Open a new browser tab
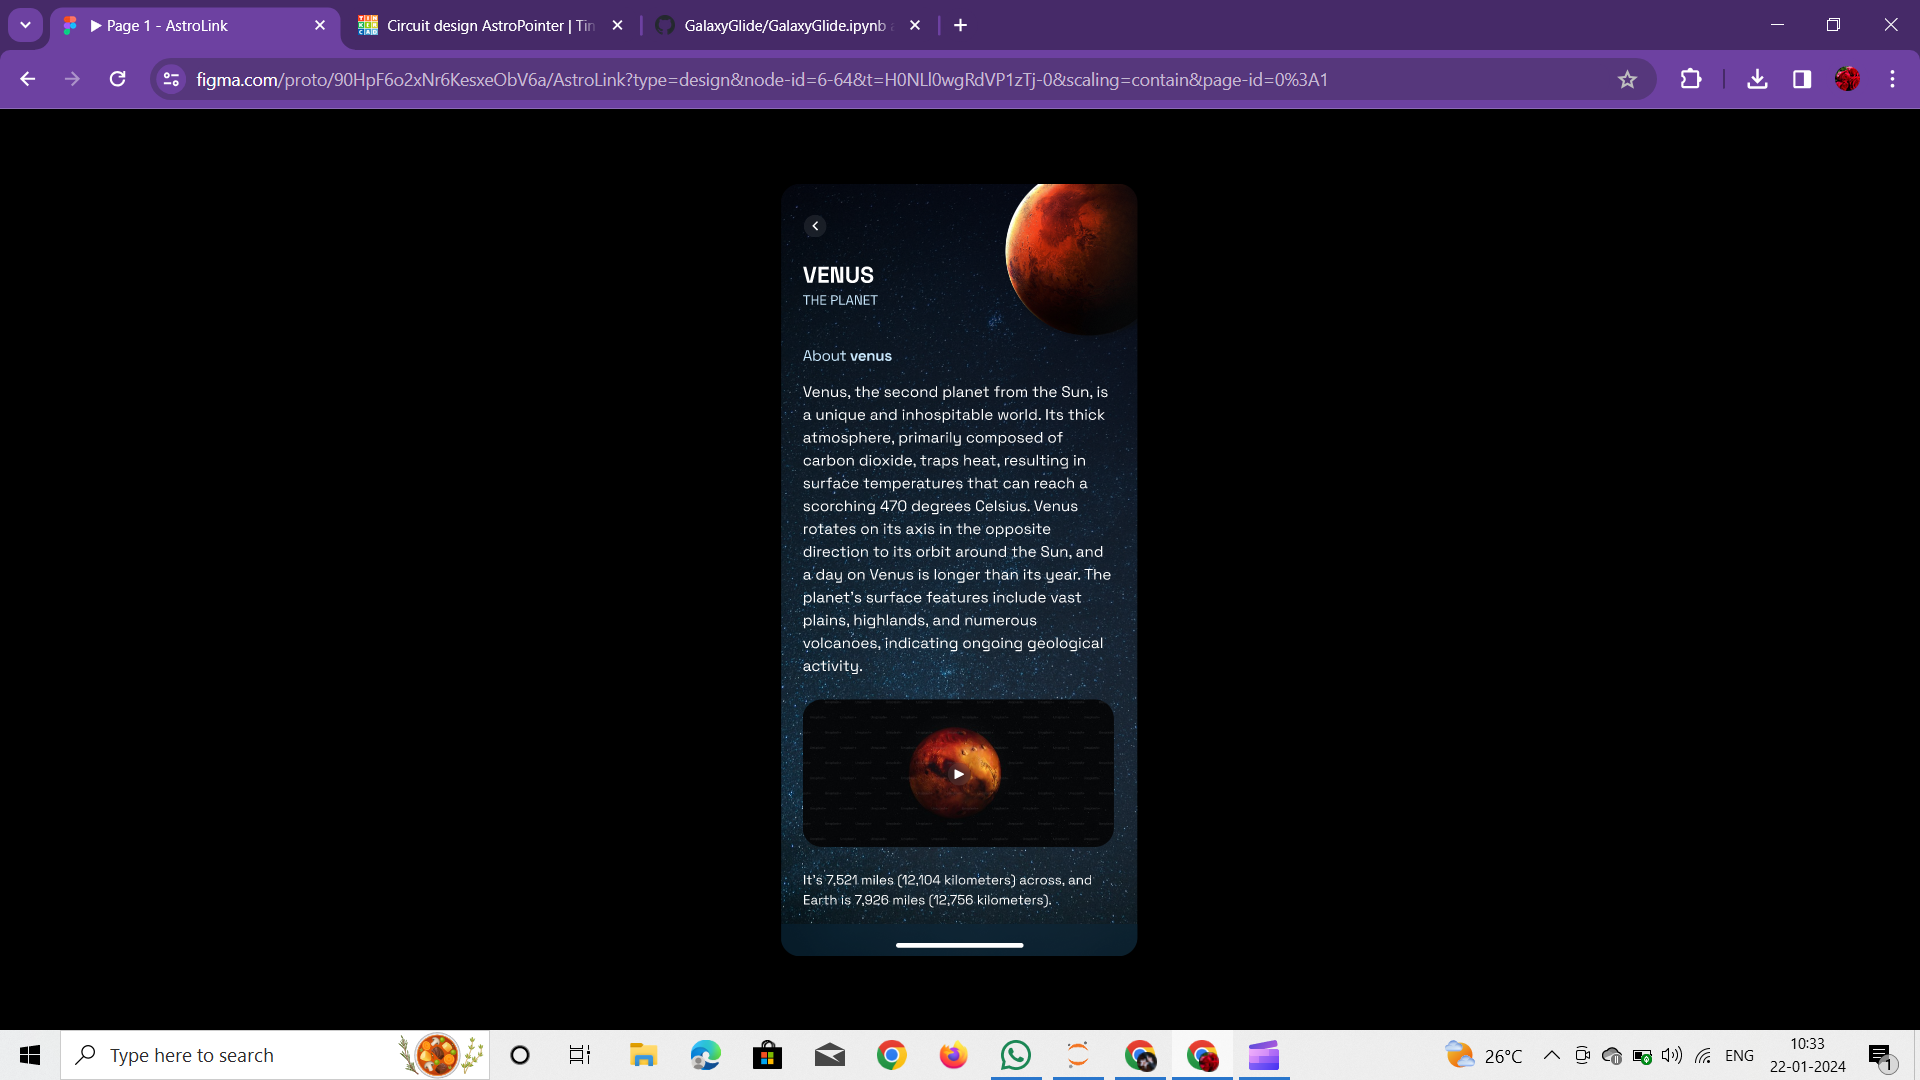 click(960, 26)
